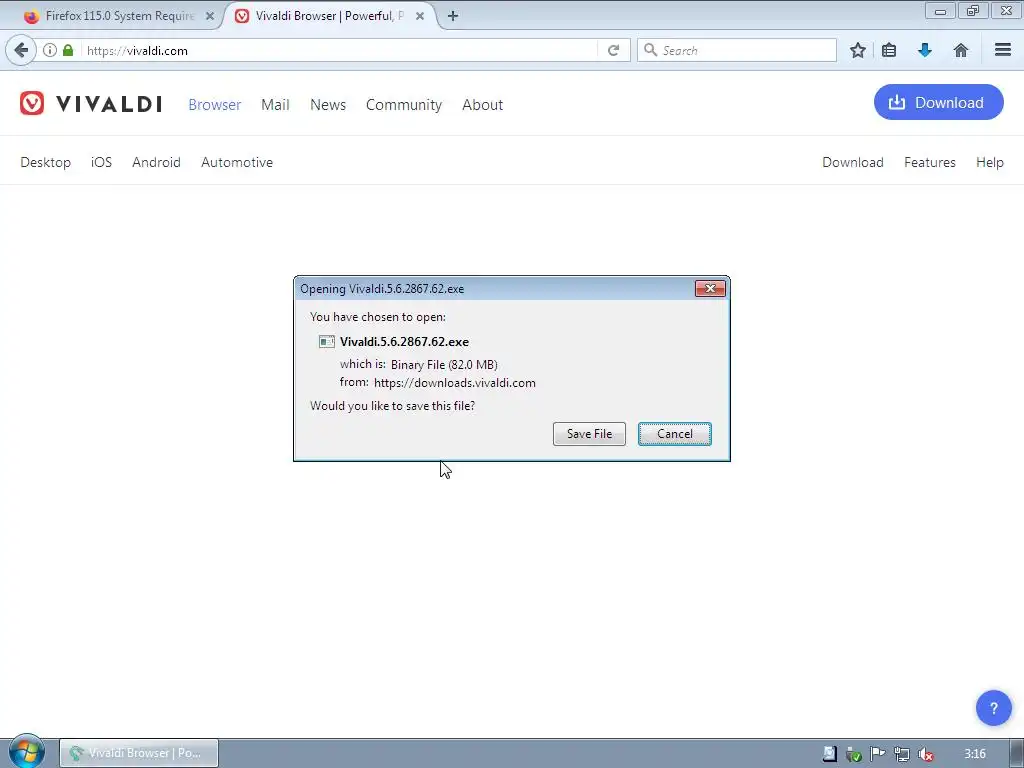The image size is (1024, 768).
Task: Click the Firefox back arrow button
Action: click(x=21, y=50)
